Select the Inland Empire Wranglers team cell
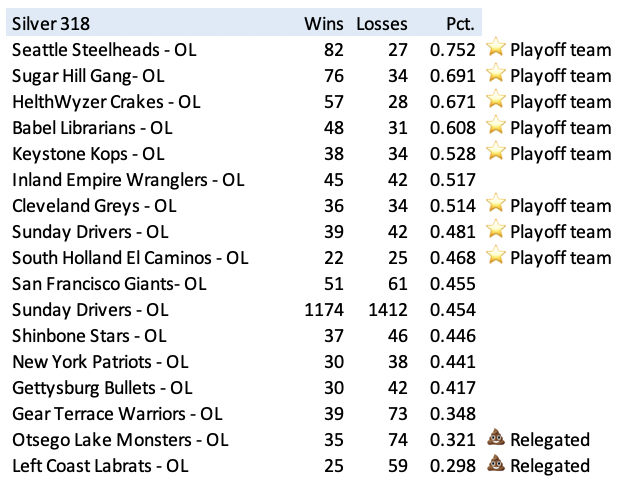 tap(128, 180)
